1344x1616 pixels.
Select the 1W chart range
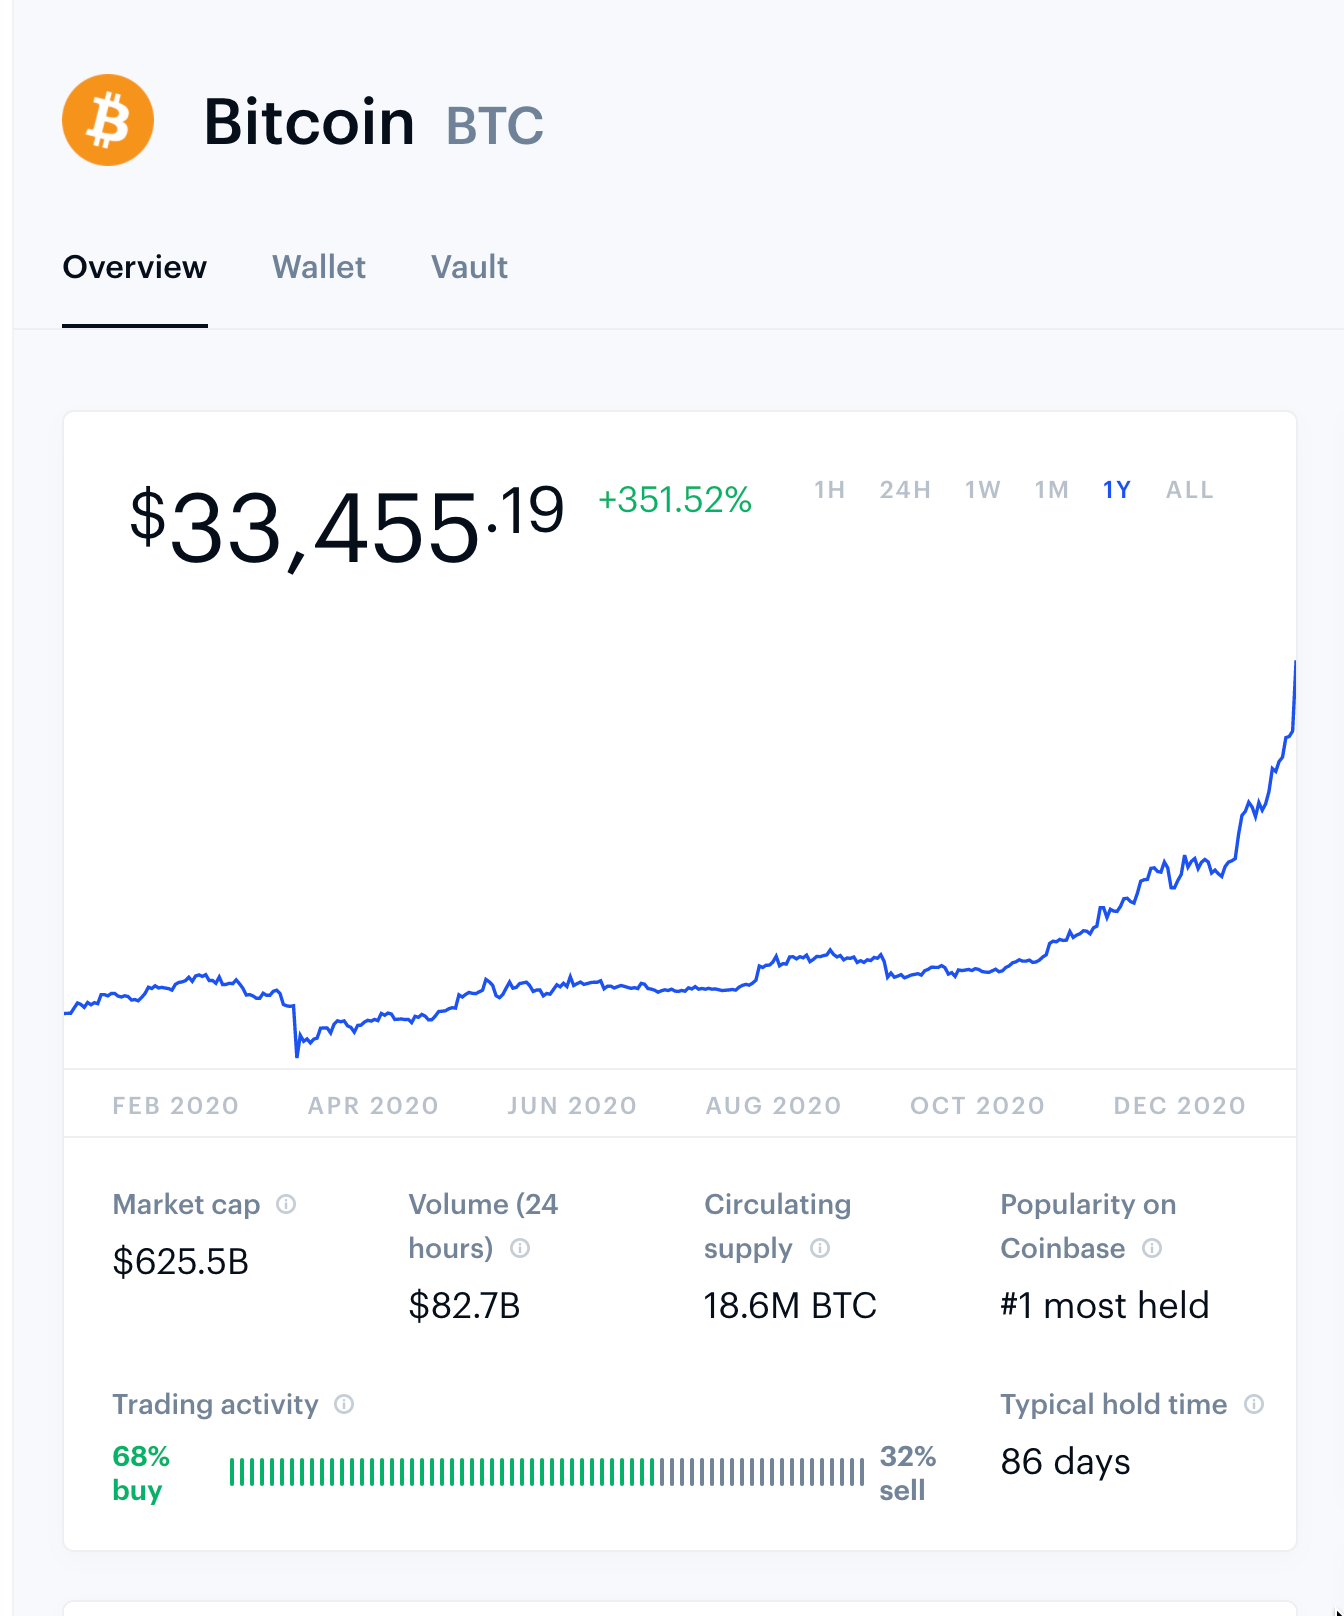982,490
